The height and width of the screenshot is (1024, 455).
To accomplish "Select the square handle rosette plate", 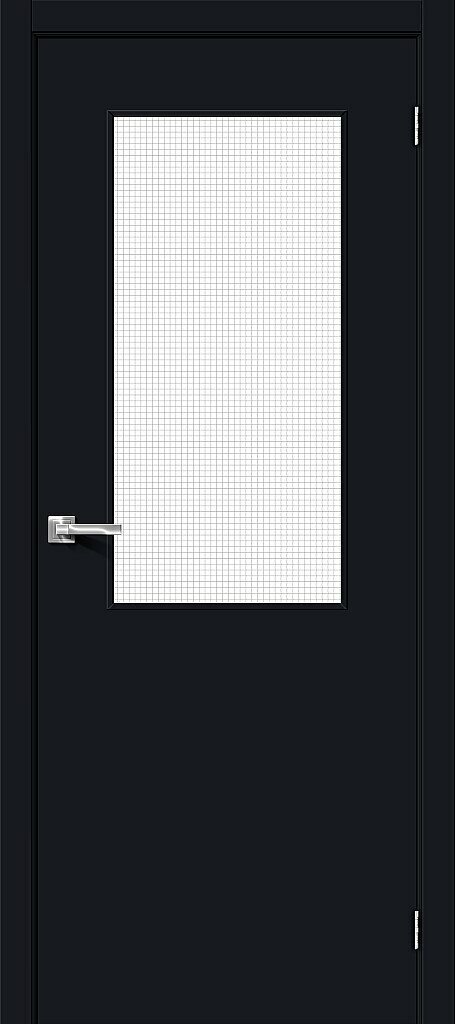I will 61,529.
